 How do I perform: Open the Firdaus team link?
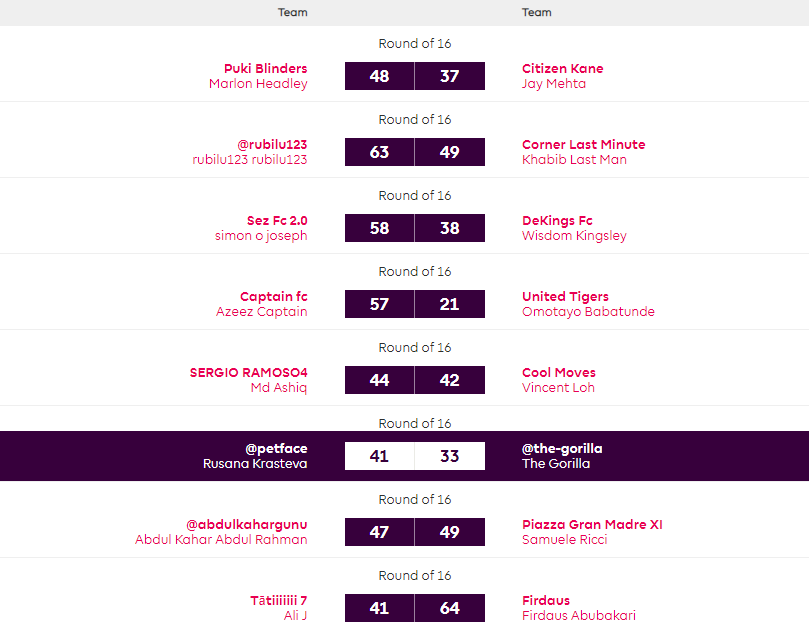tap(546, 601)
